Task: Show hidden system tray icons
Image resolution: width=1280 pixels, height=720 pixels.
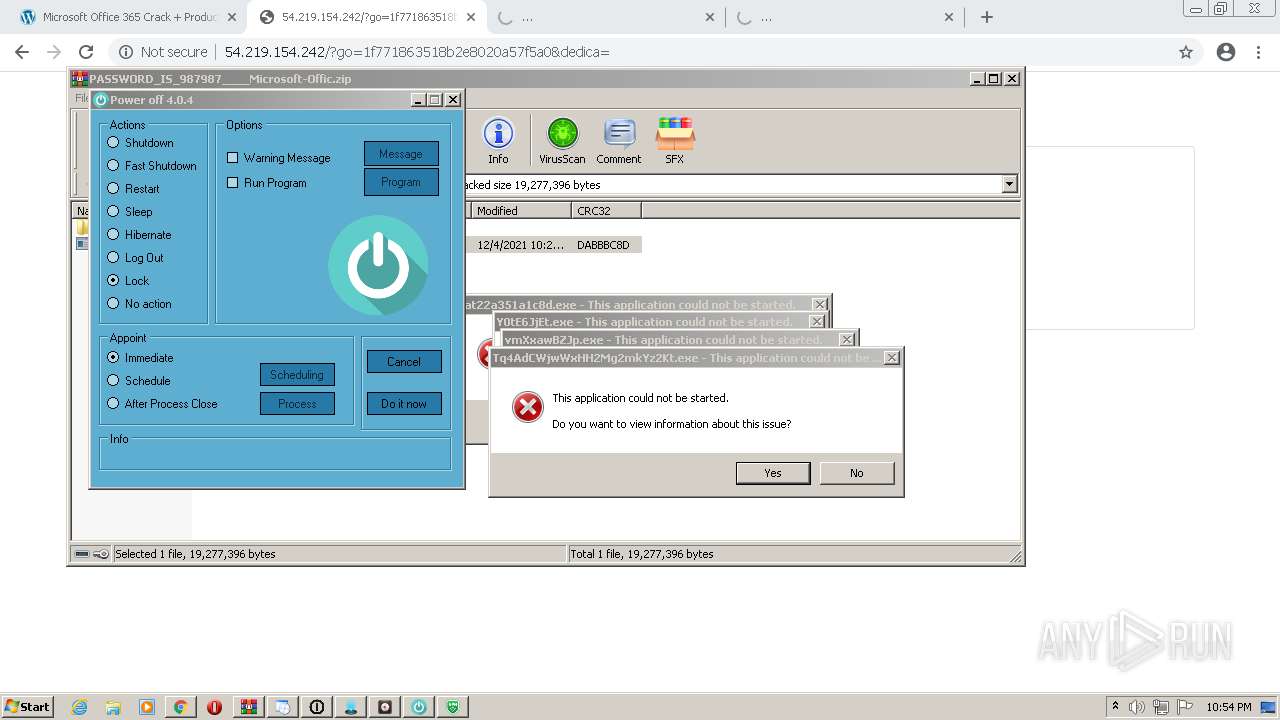Action: click(x=1115, y=707)
